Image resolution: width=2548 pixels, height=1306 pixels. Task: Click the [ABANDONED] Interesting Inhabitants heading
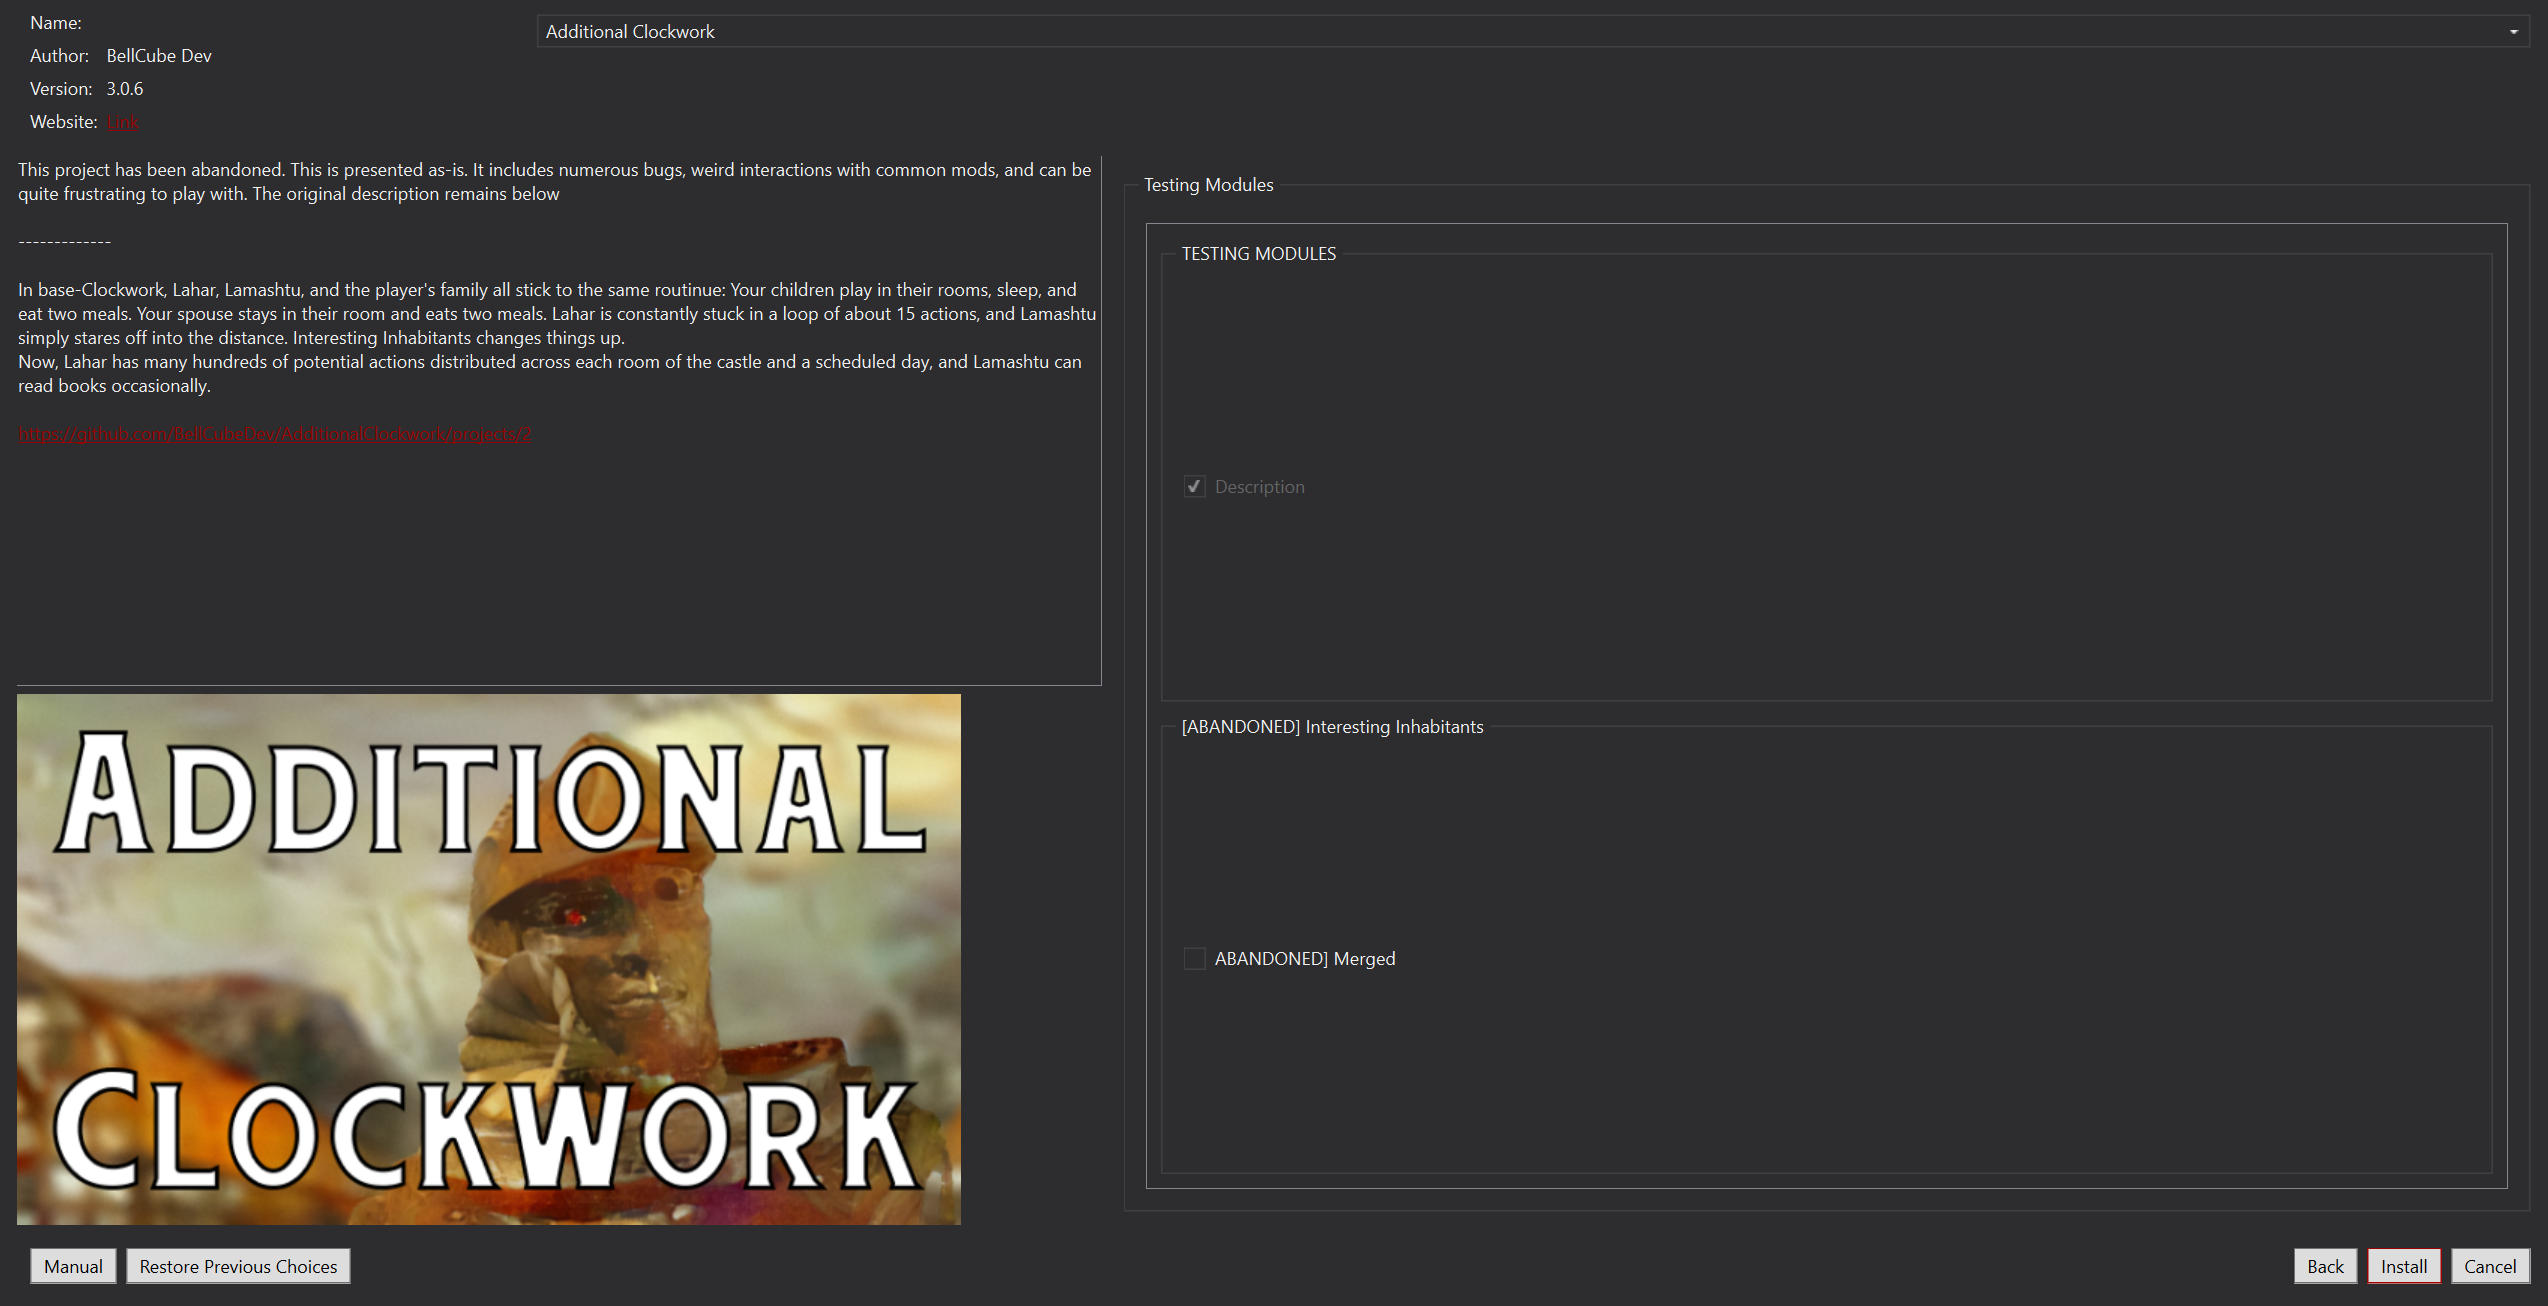tap(1332, 727)
